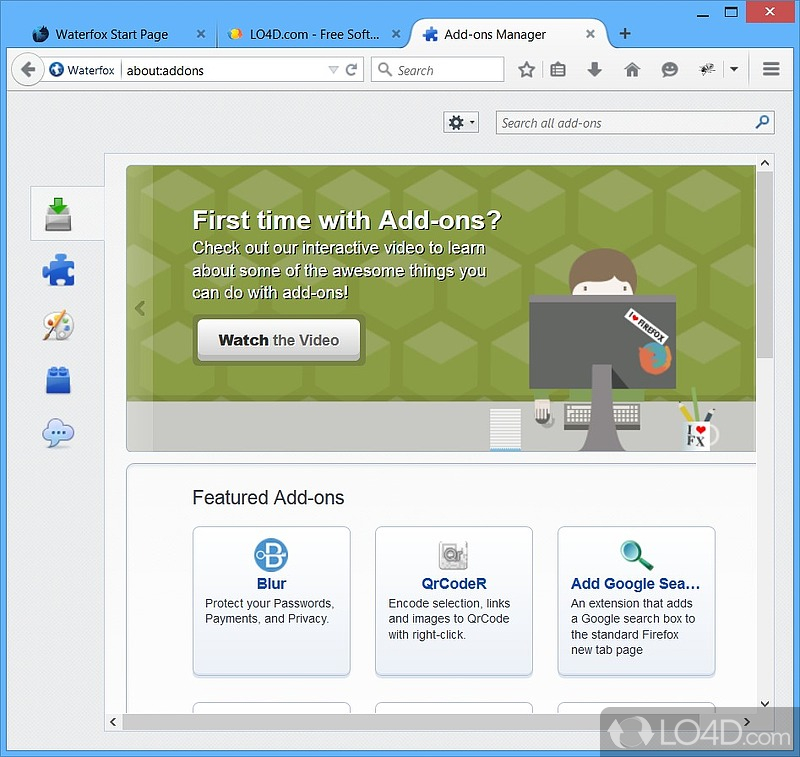Click the vertical scrollbar up arrow
The height and width of the screenshot is (757, 800).
coord(764,163)
